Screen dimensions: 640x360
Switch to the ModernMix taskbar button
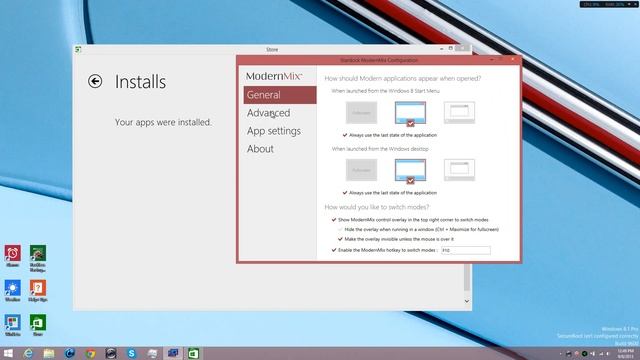tap(173, 353)
